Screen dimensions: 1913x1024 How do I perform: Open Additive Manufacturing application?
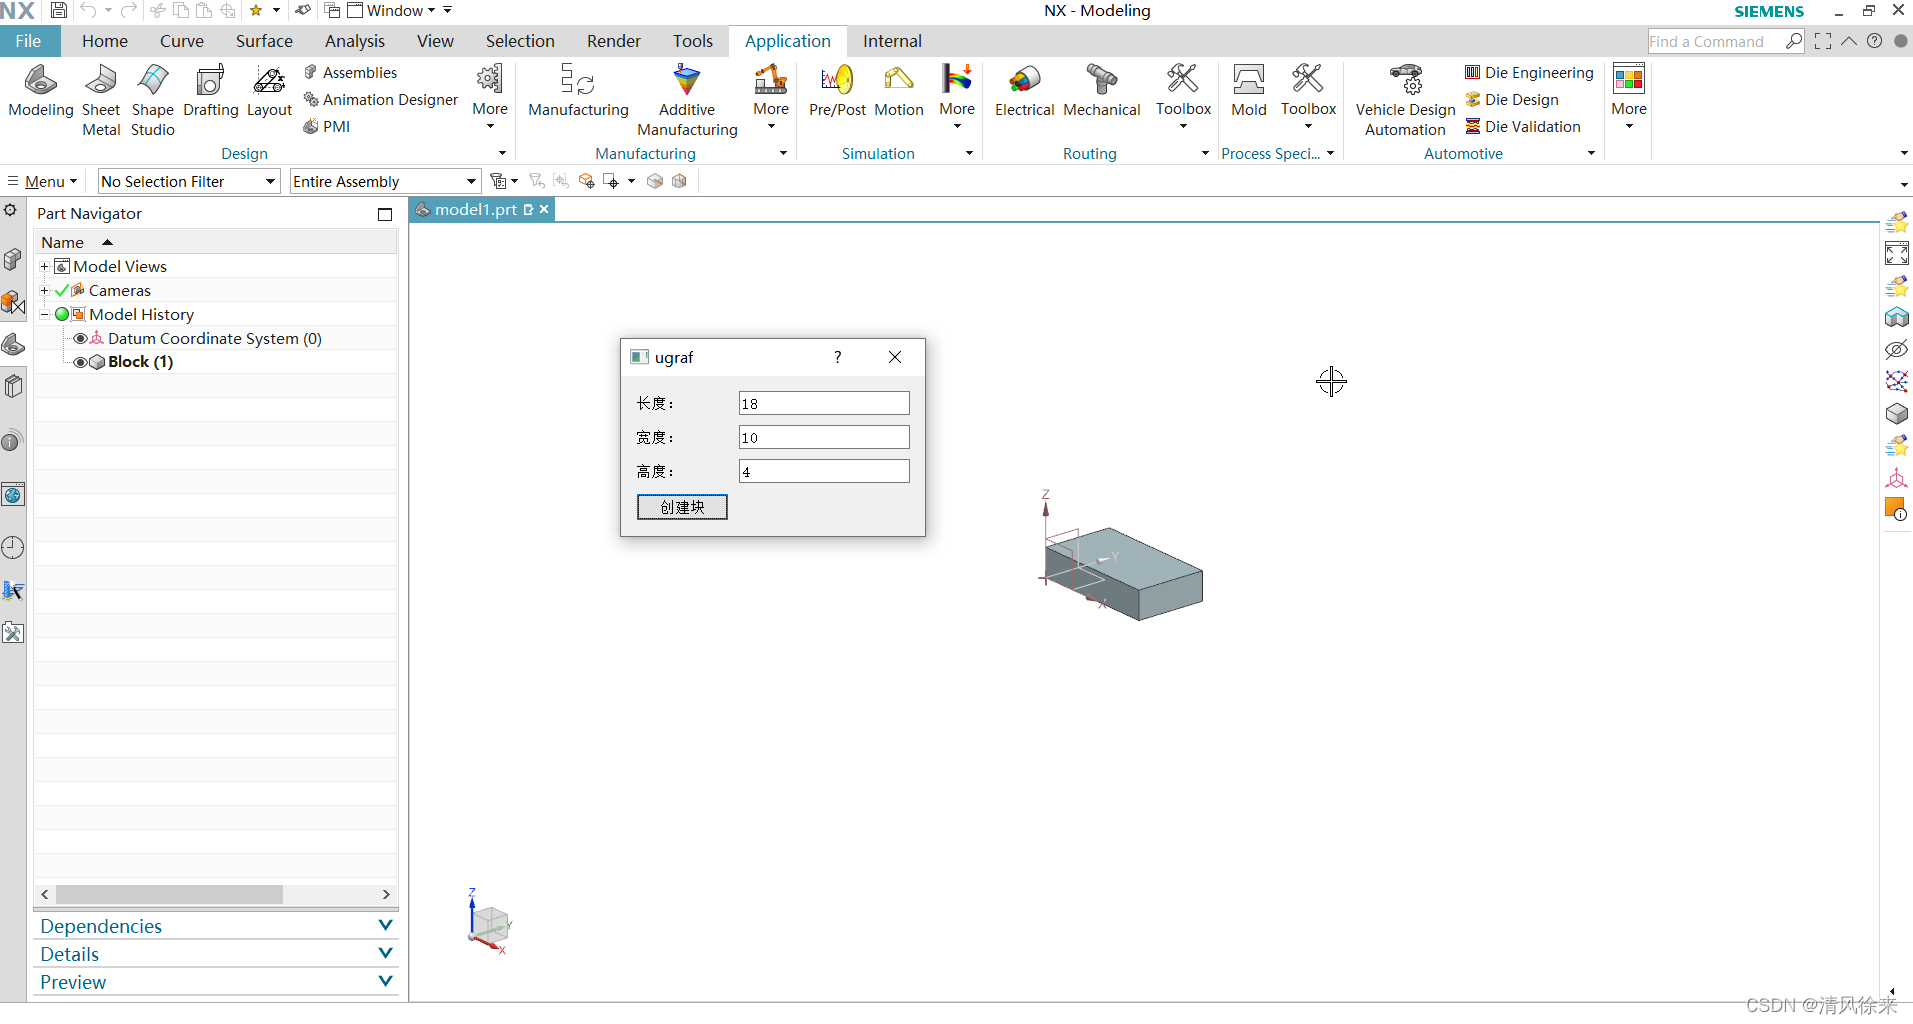tap(687, 100)
